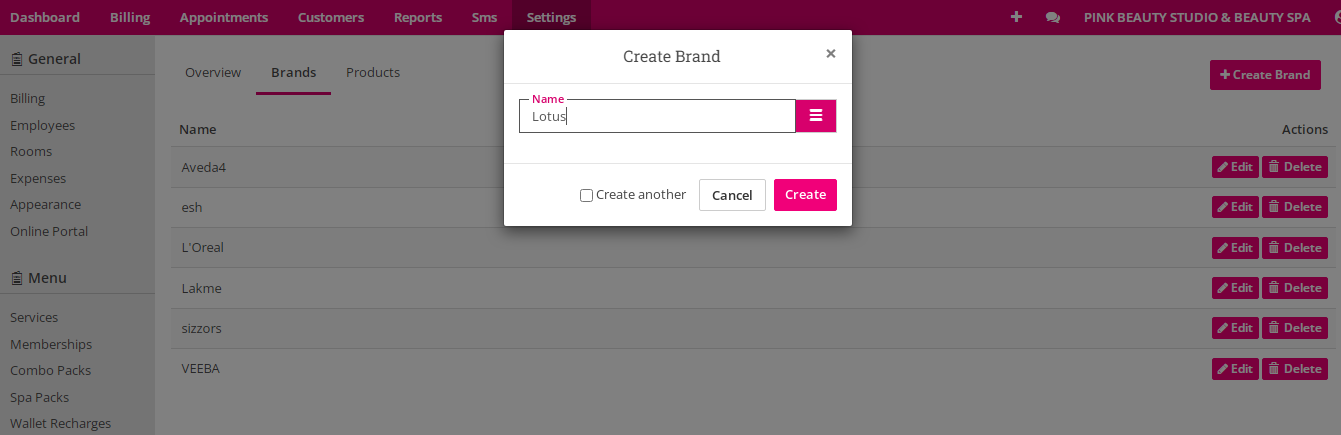Click the Name input field containing Lotus

[657, 116]
